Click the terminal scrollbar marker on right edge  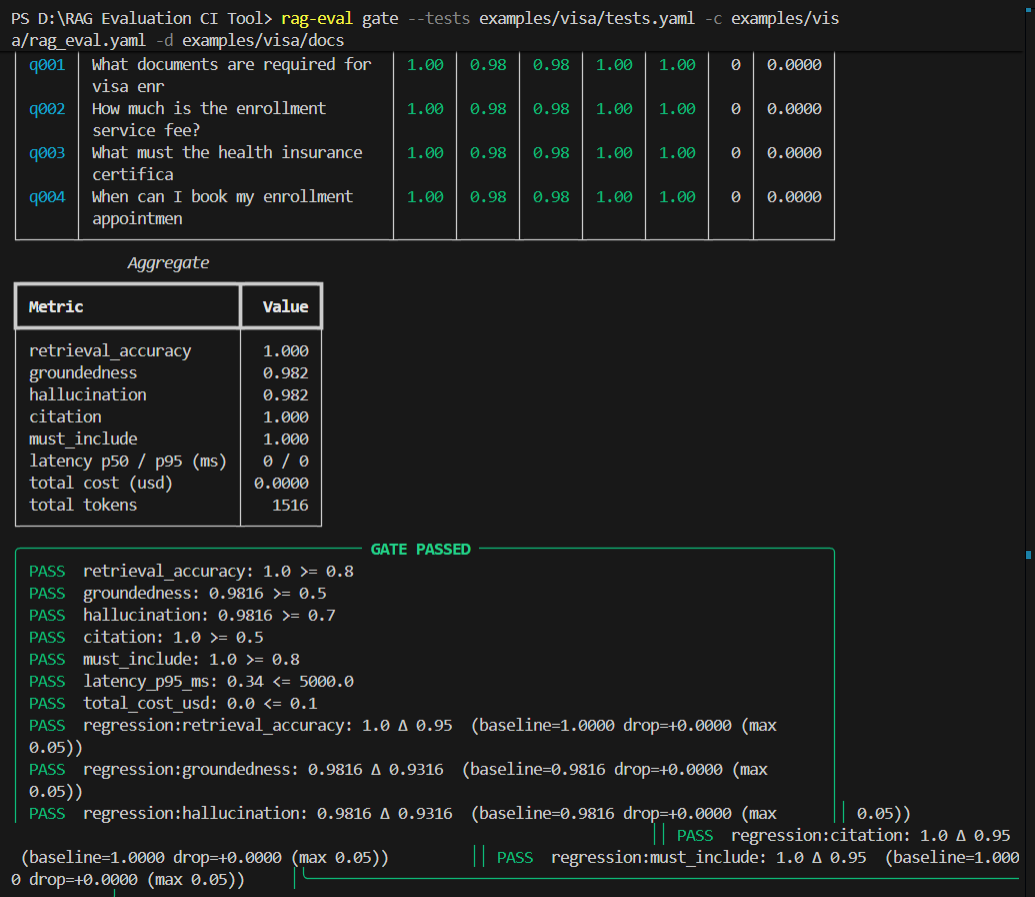coord(1028,554)
